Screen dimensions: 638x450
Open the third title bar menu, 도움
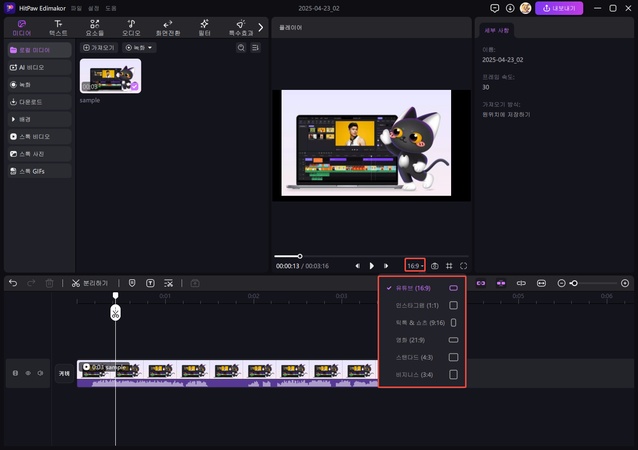[111, 8]
